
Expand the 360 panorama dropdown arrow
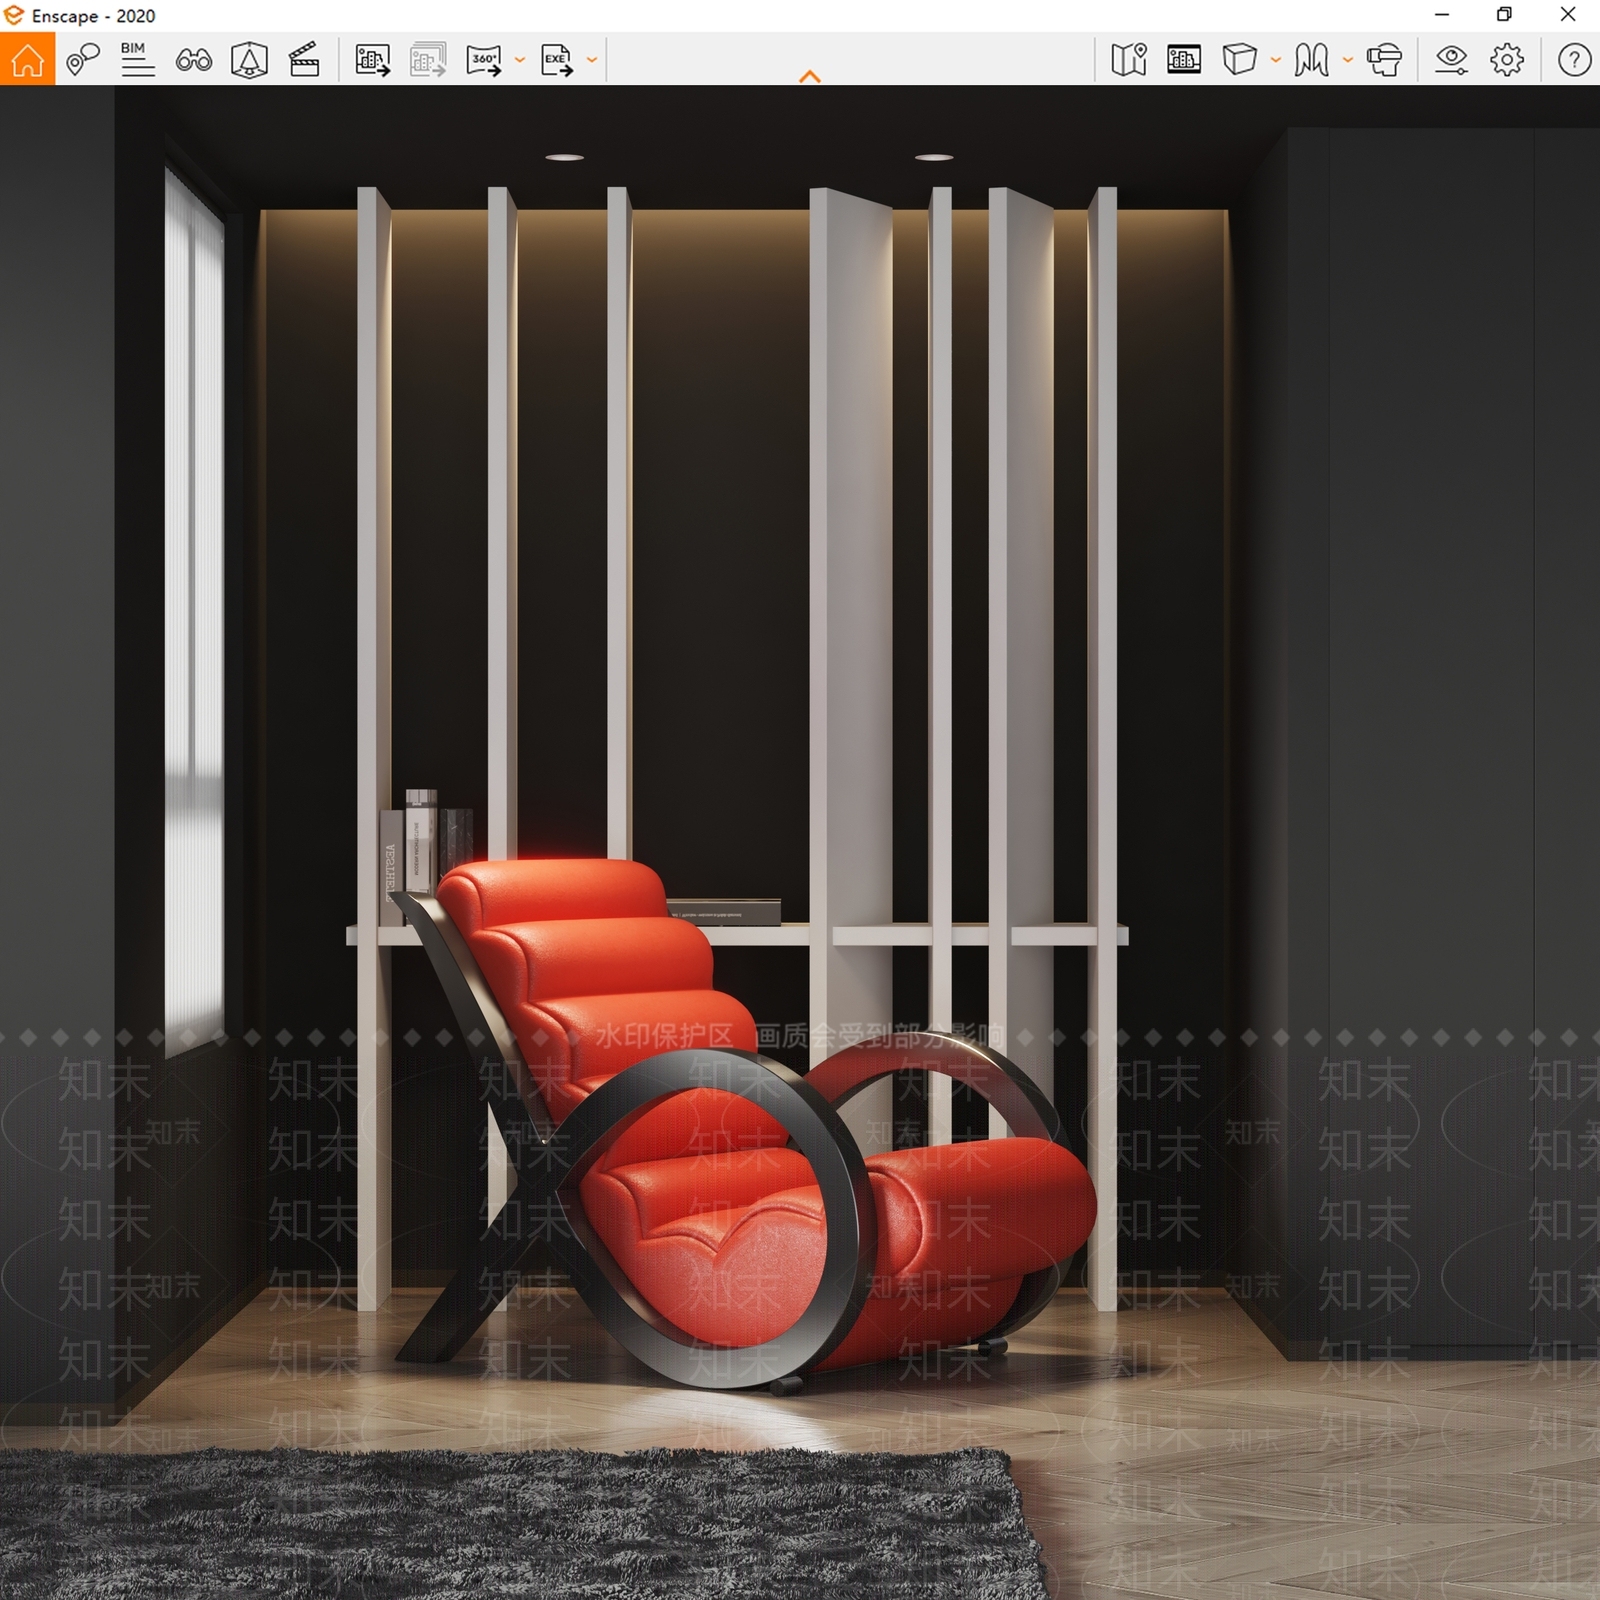point(519,60)
